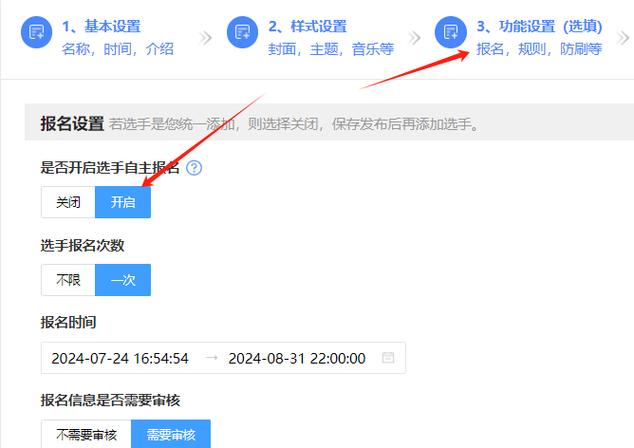Image resolution: width=634 pixels, height=448 pixels.
Task: Select 不需要审核 option
Action: click(86, 434)
